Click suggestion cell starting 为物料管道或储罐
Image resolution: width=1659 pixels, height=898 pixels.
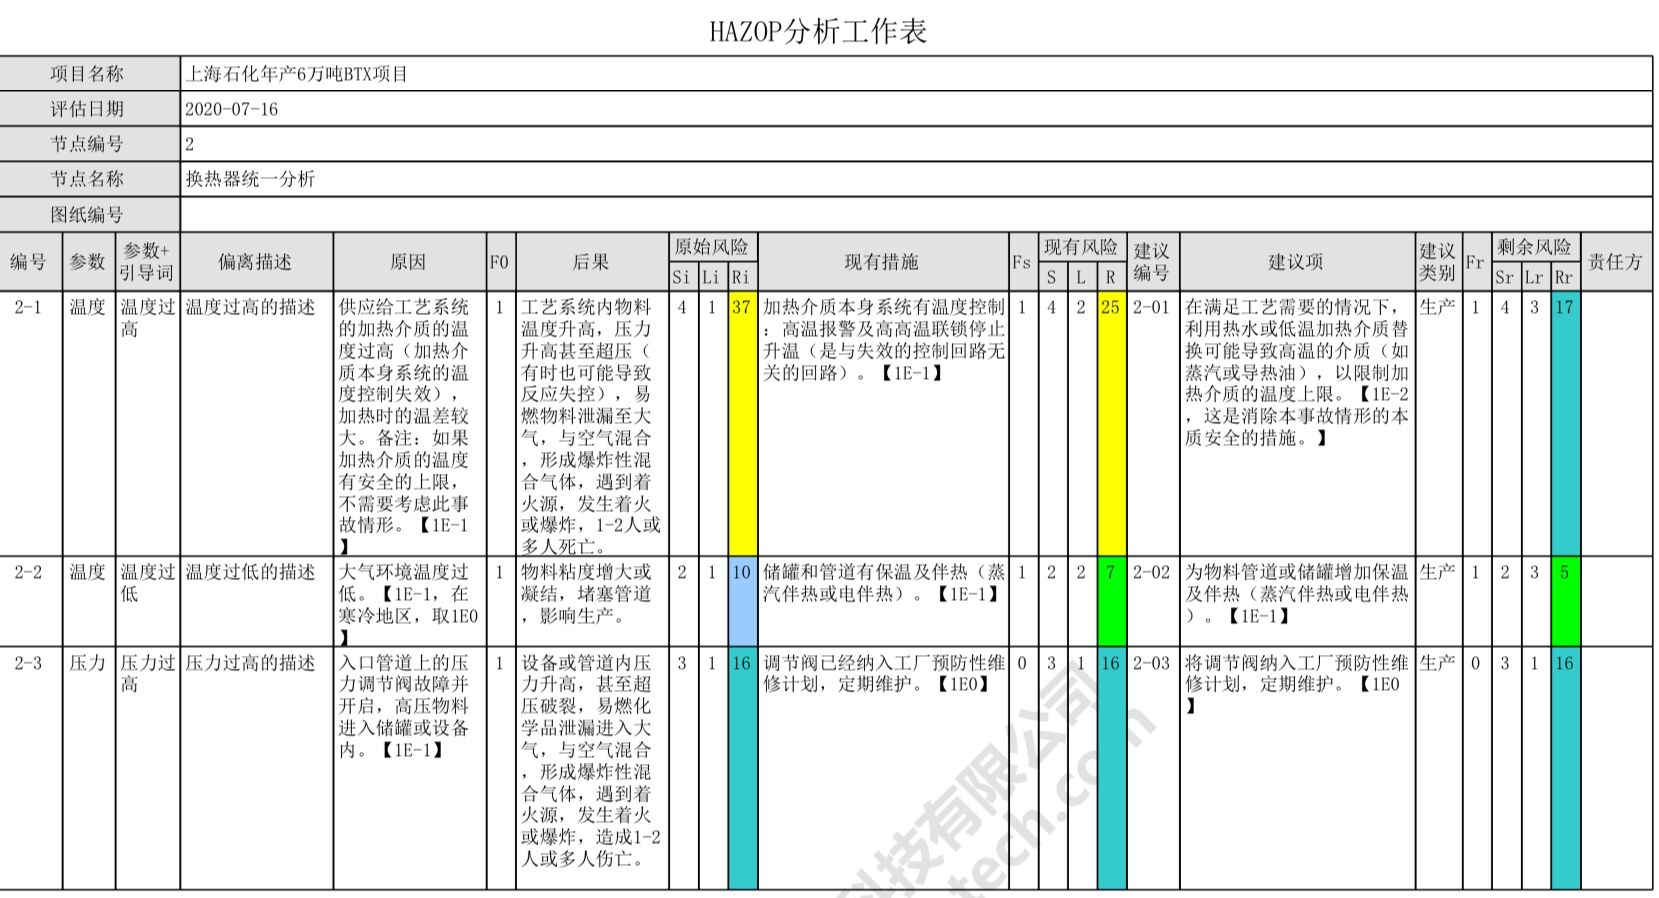pyautogui.click(x=1297, y=601)
